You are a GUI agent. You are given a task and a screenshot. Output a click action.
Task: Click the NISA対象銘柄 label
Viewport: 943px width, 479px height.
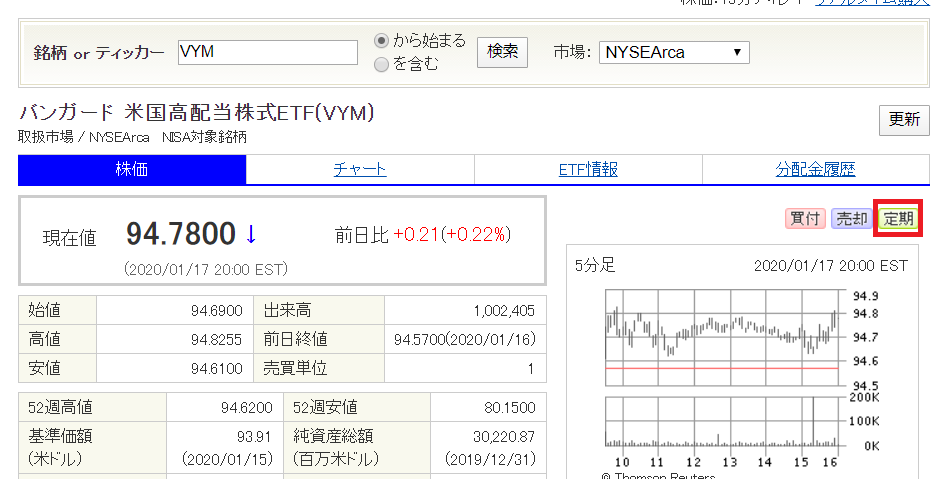click(x=204, y=137)
